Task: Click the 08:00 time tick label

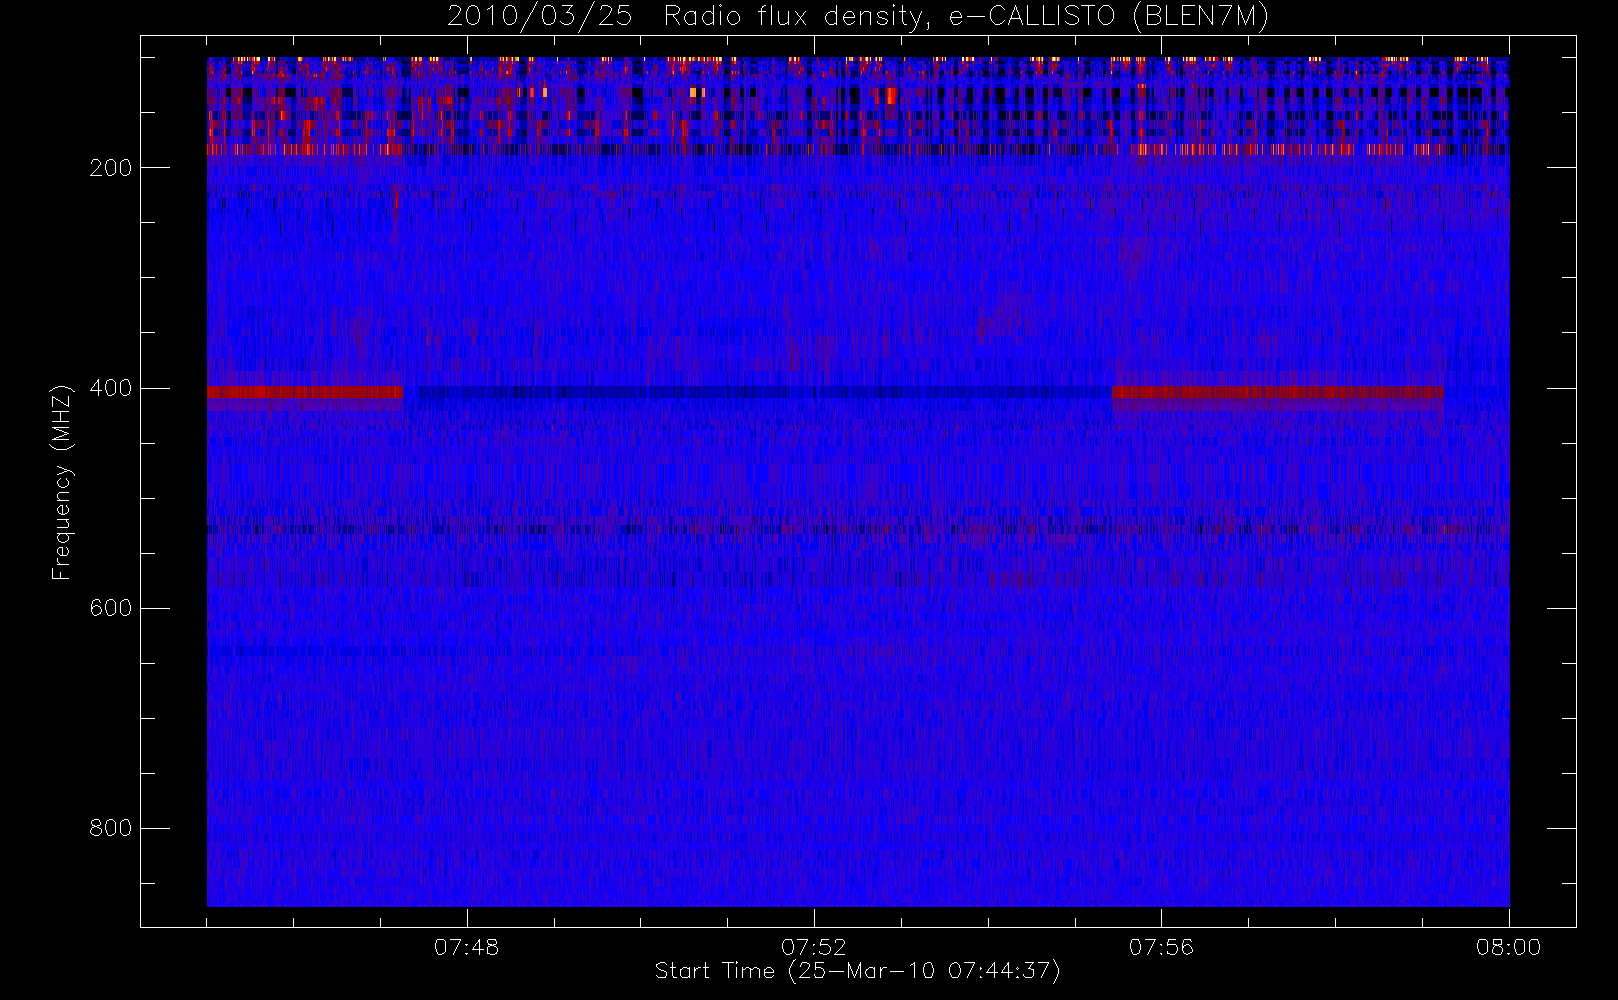Action: (x=1508, y=947)
